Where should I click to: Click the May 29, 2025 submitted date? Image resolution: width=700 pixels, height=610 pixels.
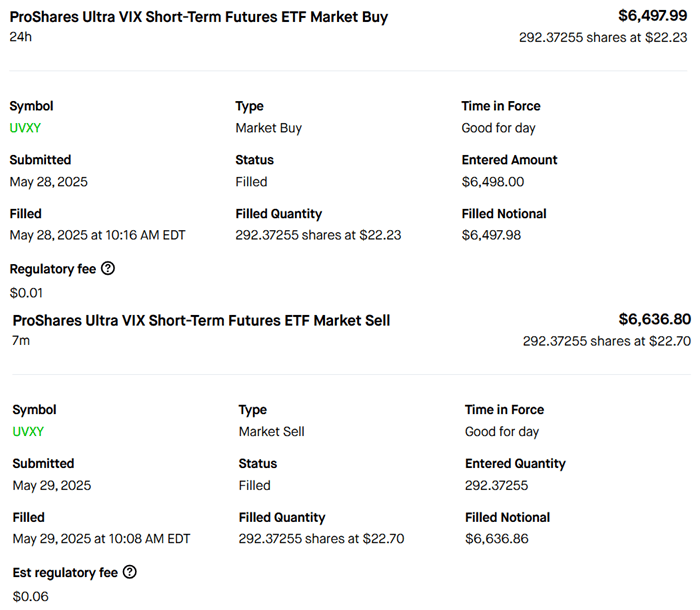pos(53,486)
